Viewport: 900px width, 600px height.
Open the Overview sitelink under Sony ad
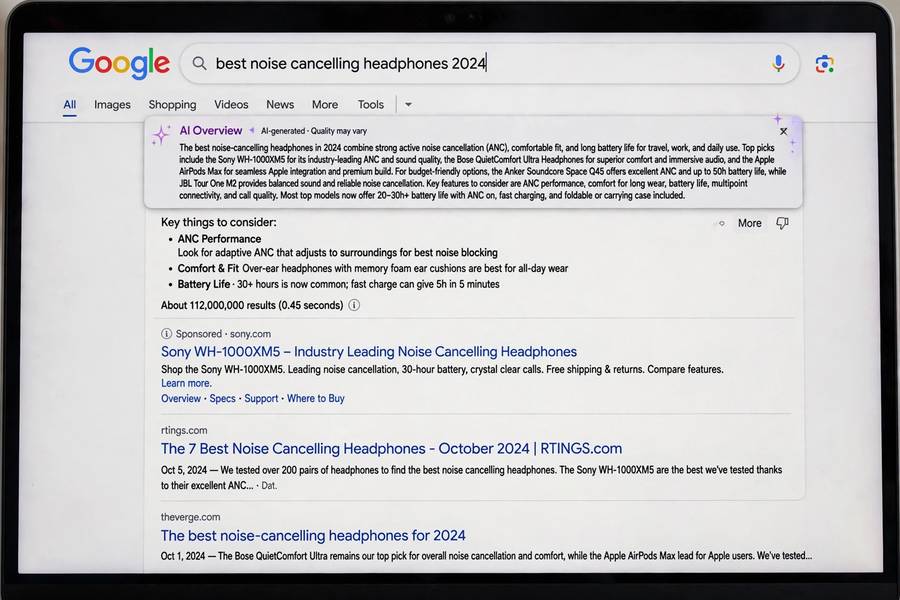click(181, 398)
